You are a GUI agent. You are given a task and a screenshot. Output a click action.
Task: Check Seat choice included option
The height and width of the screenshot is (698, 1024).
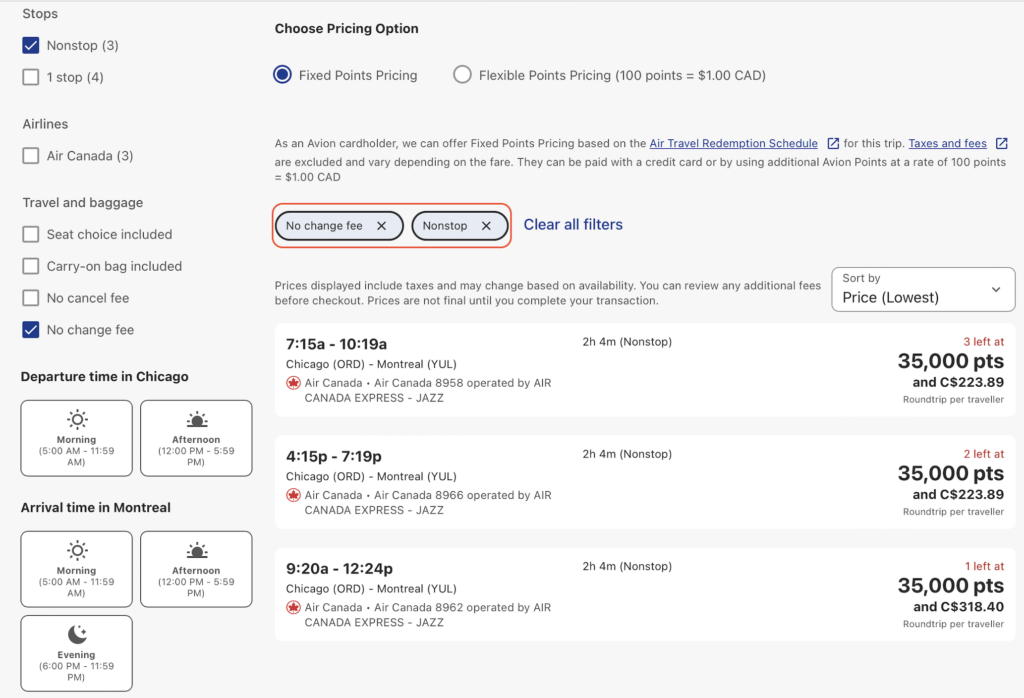tap(31, 235)
